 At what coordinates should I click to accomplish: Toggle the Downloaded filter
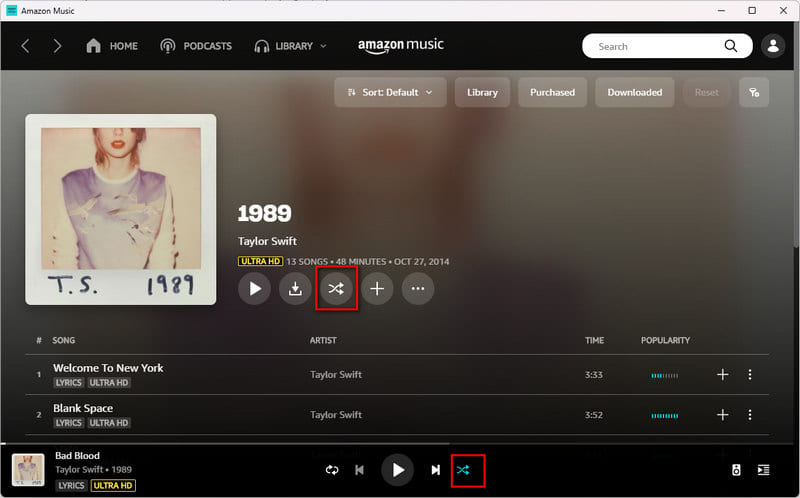[x=635, y=92]
